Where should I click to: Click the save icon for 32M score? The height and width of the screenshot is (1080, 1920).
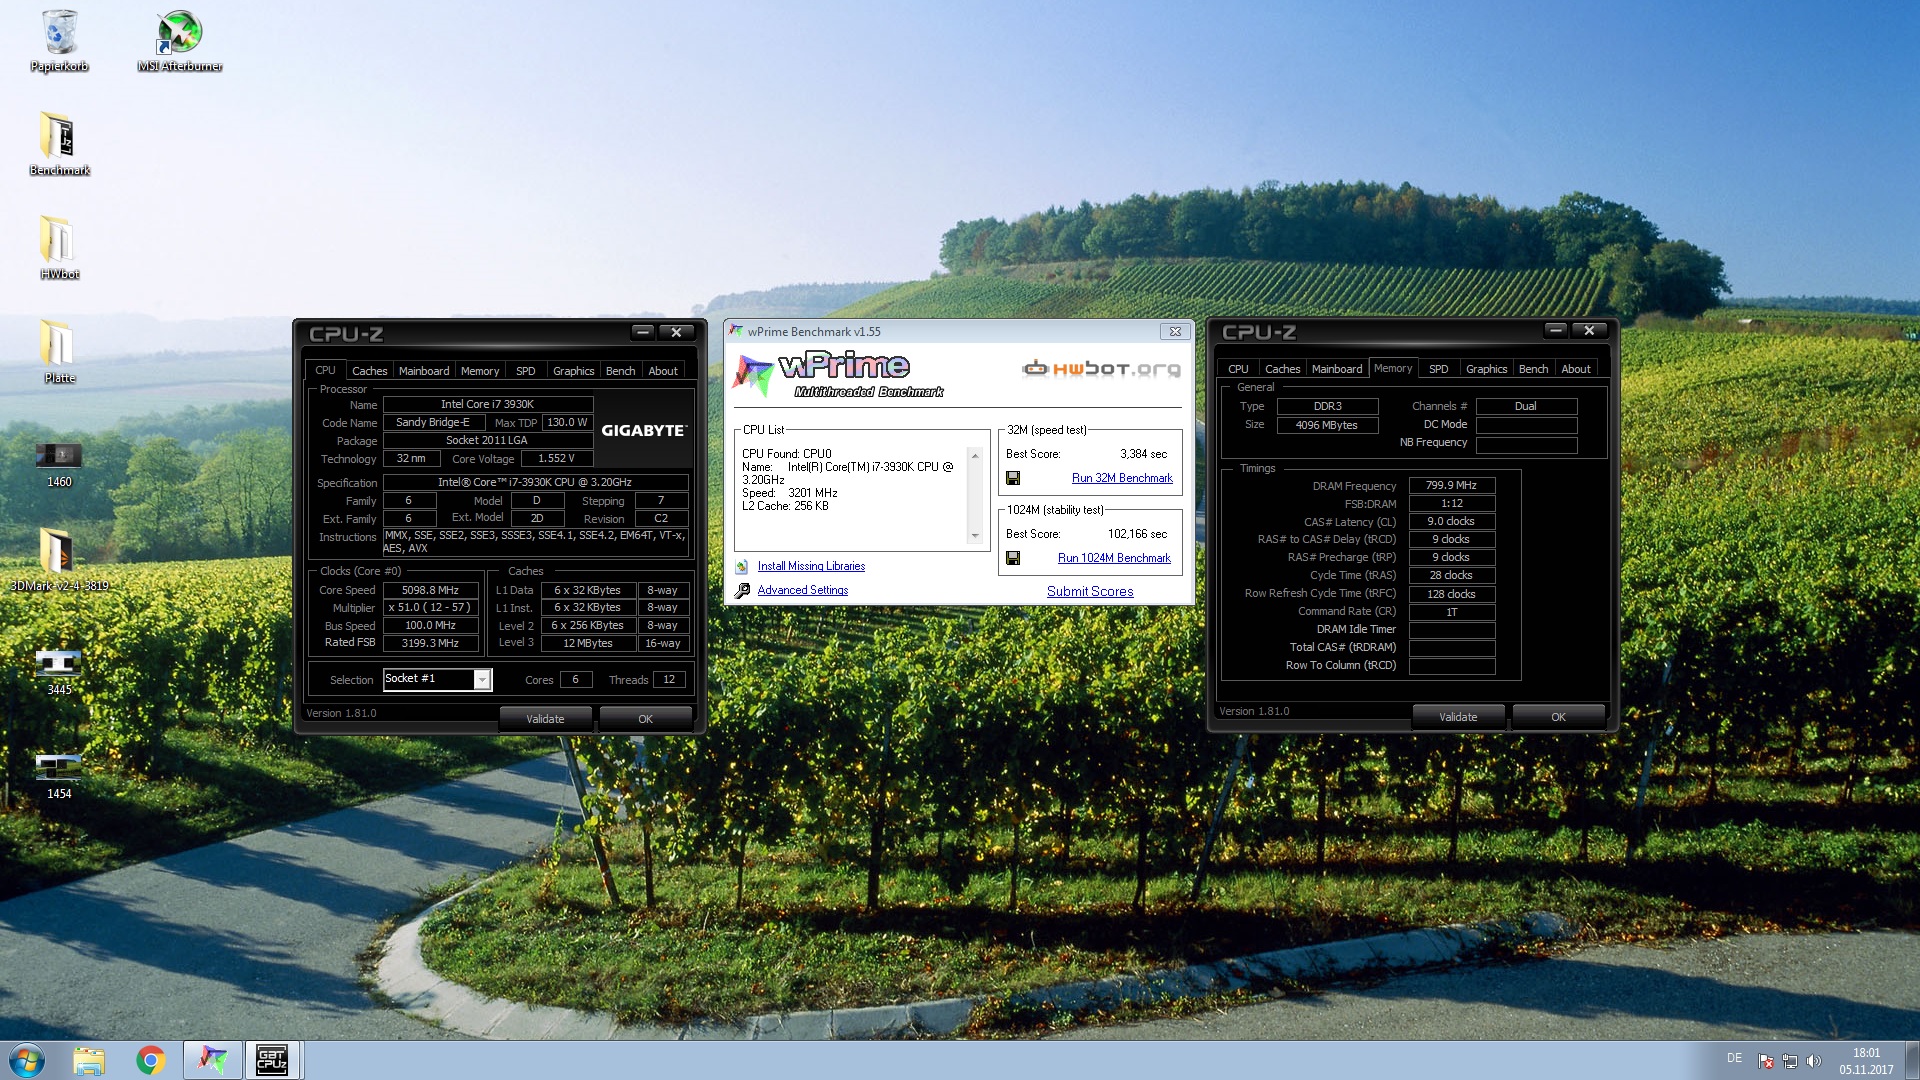coord(1013,478)
